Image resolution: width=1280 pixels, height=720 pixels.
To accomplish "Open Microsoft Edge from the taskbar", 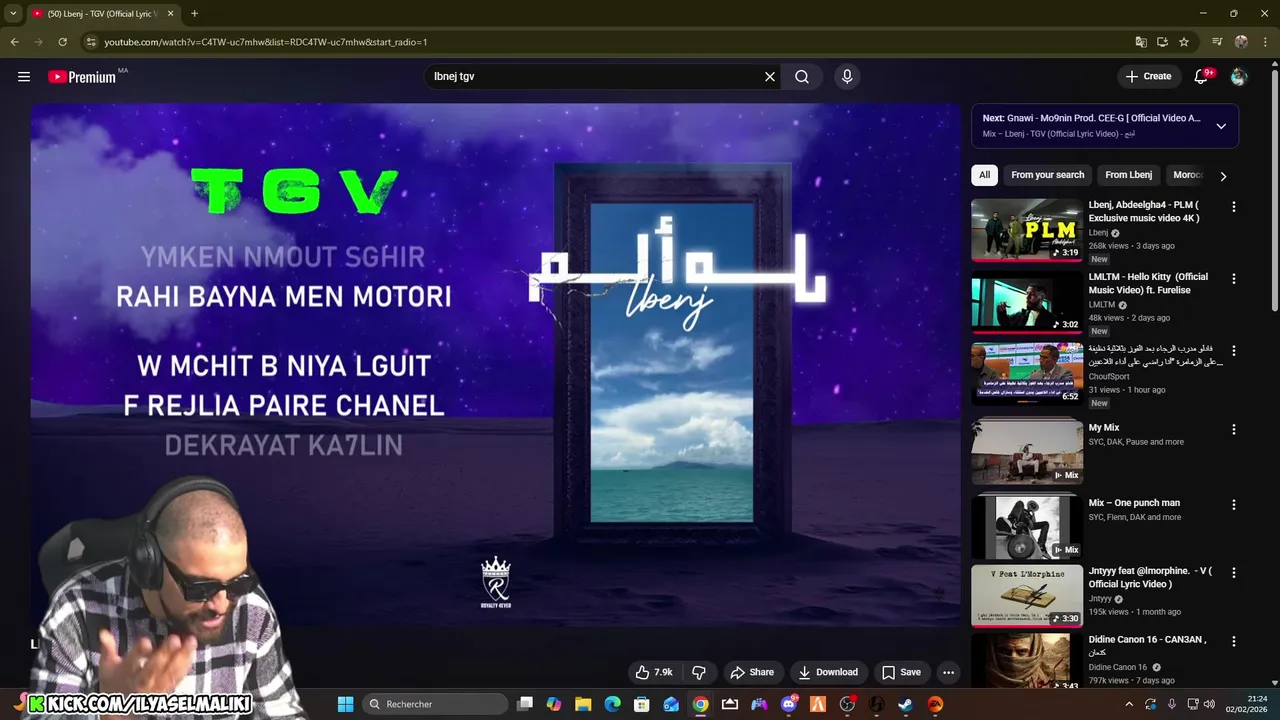I will point(612,704).
